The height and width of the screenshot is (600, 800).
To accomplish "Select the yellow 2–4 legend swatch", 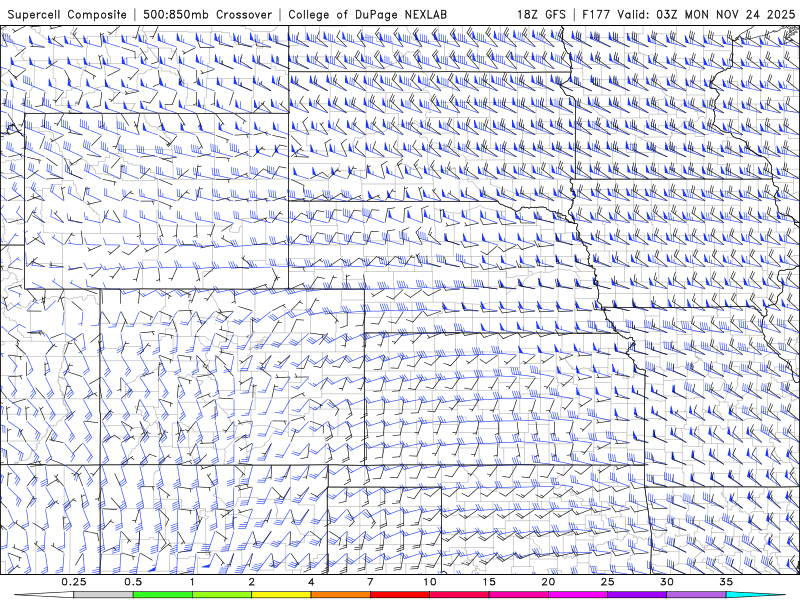I will 281,595.
